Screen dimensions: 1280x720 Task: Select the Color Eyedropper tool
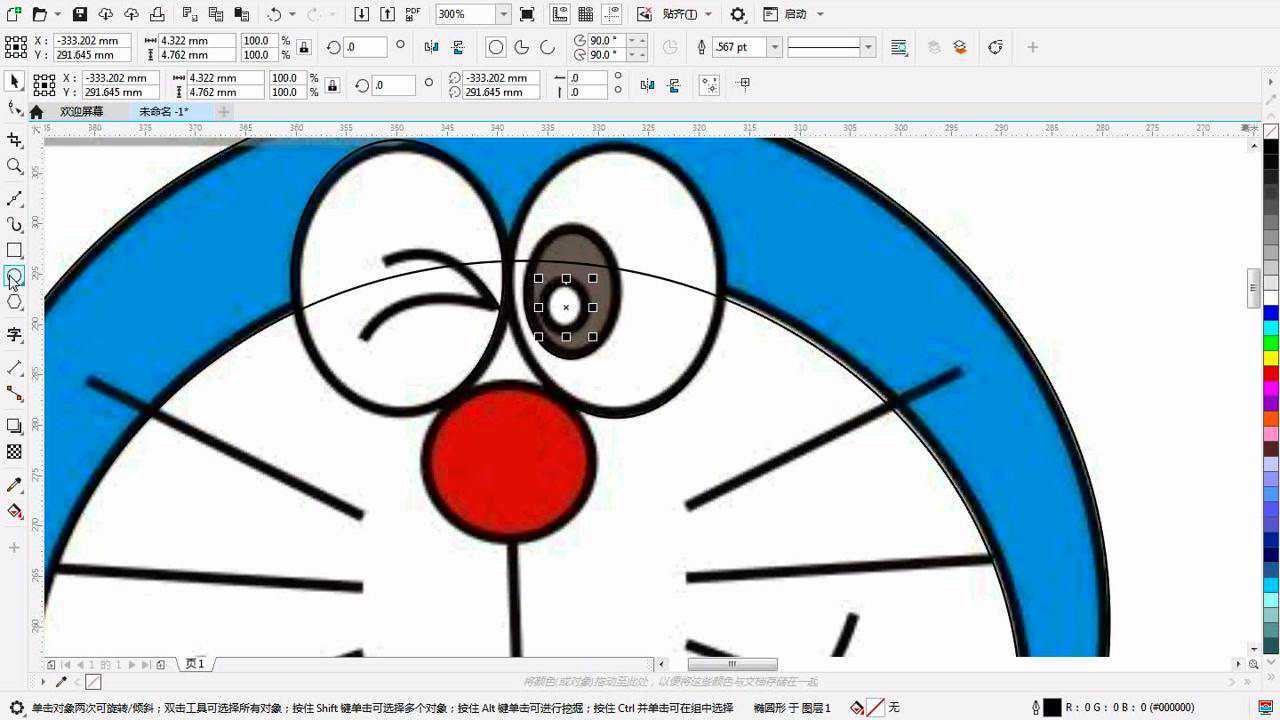tap(14, 485)
